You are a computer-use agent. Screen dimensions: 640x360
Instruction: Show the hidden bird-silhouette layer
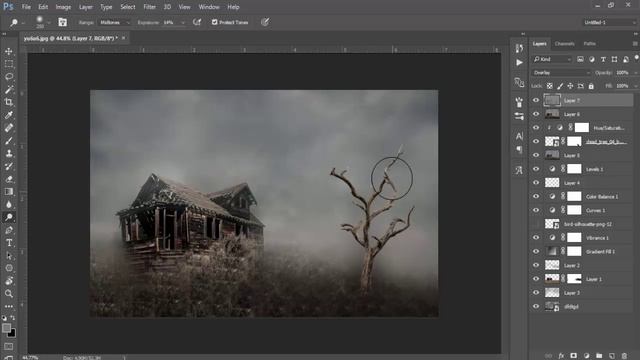pyautogui.click(x=536, y=224)
